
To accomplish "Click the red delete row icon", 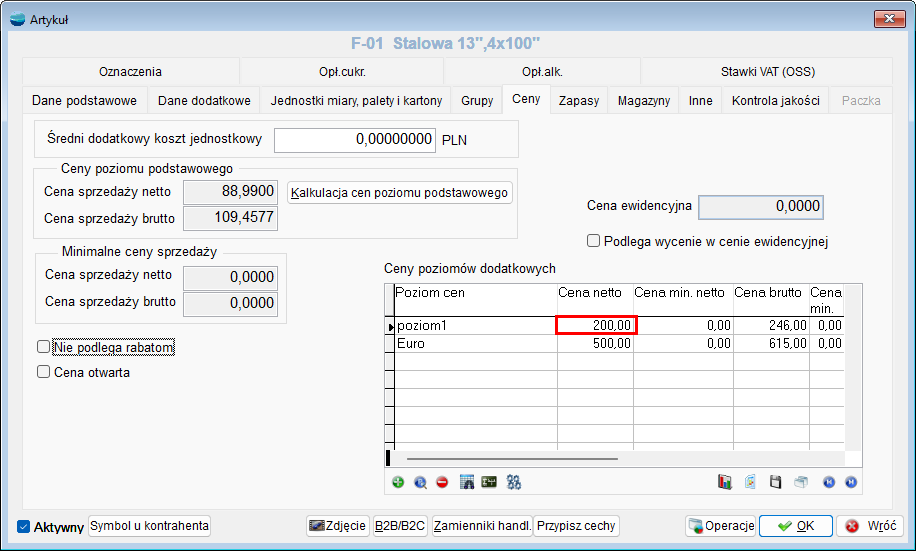I will (x=442, y=482).
